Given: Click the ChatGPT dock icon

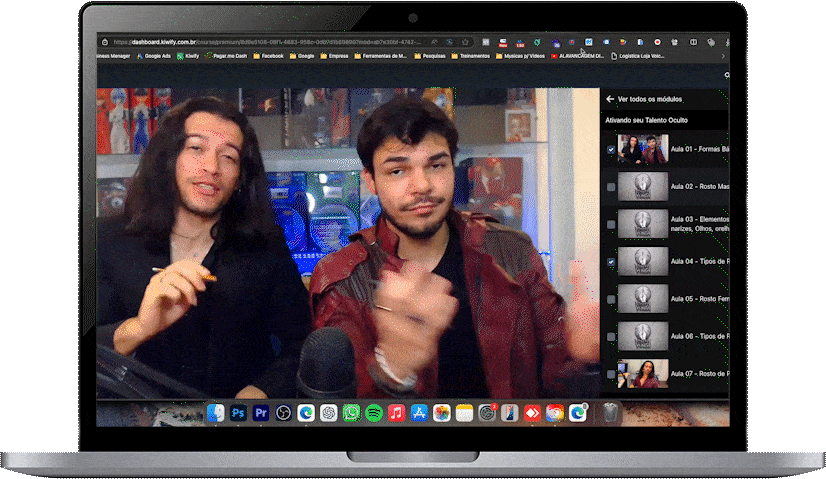Looking at the screenshot, I should [x=328, y=413].
